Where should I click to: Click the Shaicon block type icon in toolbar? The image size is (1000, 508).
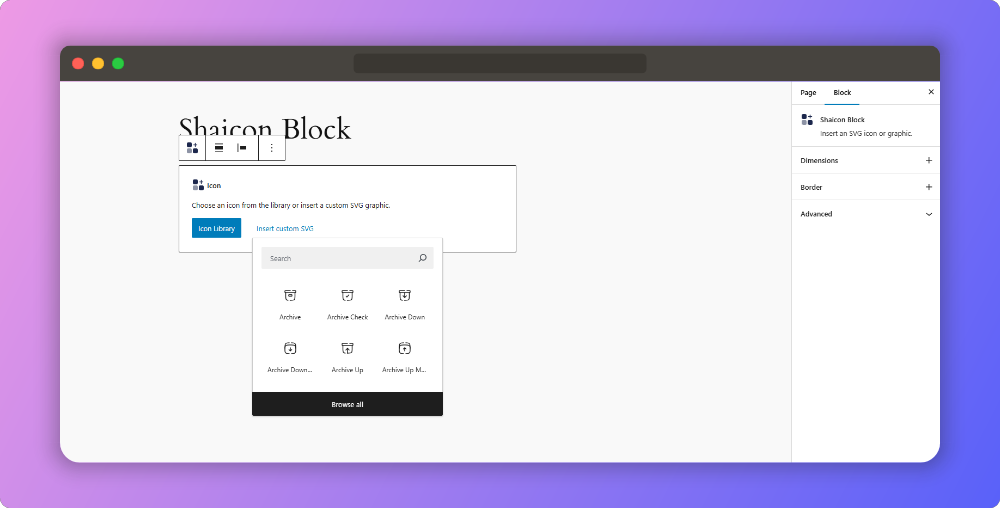coord(192,148)
